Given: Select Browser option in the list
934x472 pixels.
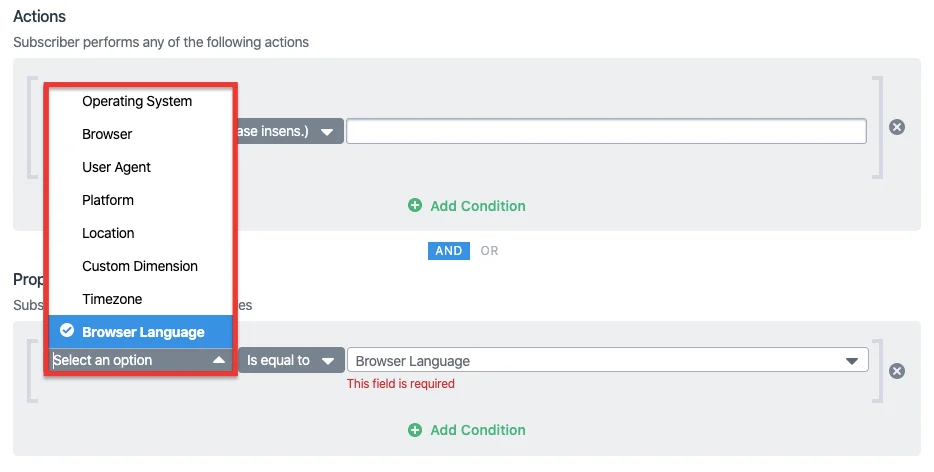Looking at the screenshot, I should pyautogui.click(x=107, y=134).
